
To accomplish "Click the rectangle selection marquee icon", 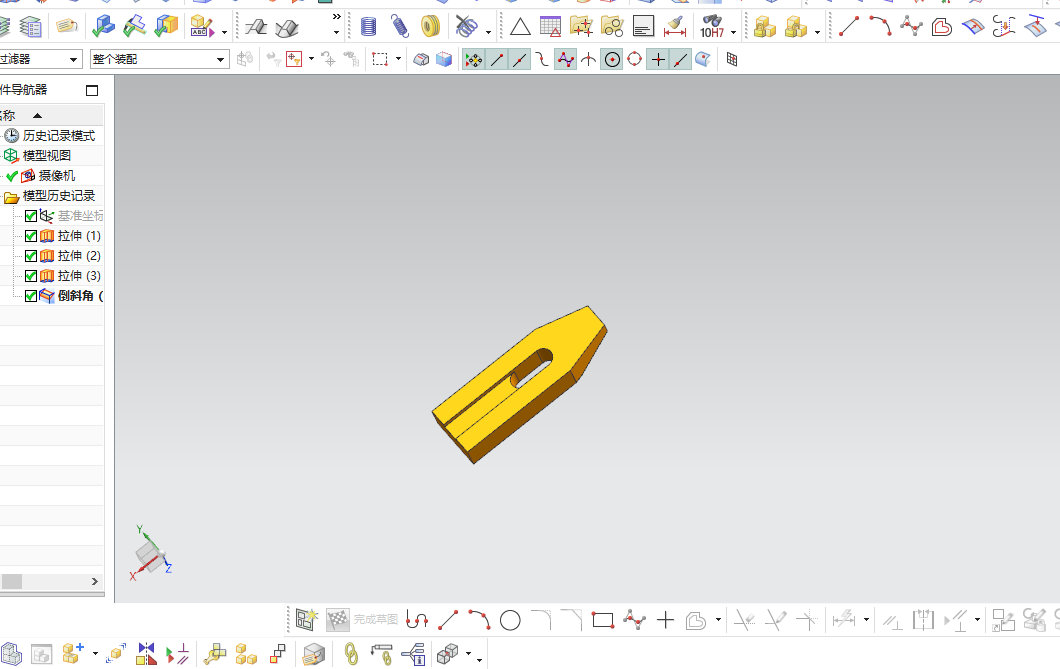I will point(380,59).
